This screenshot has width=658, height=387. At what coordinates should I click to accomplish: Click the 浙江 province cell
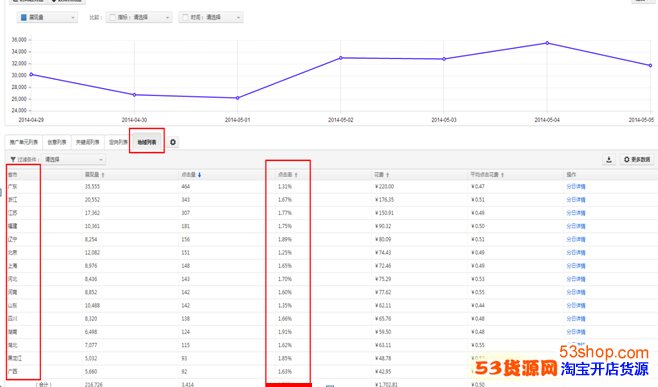[13, 200]
